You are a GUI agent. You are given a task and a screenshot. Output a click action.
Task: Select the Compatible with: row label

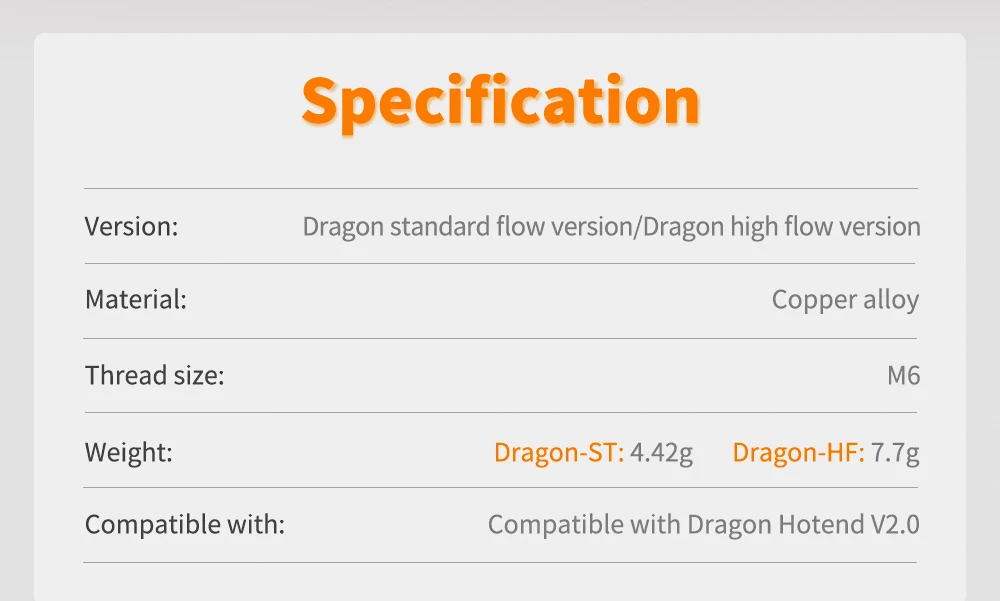coord(185,524)
